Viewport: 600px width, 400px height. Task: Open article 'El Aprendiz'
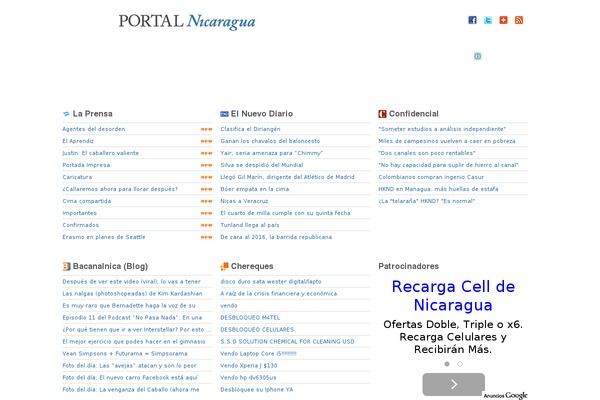[x=78, y=141]
